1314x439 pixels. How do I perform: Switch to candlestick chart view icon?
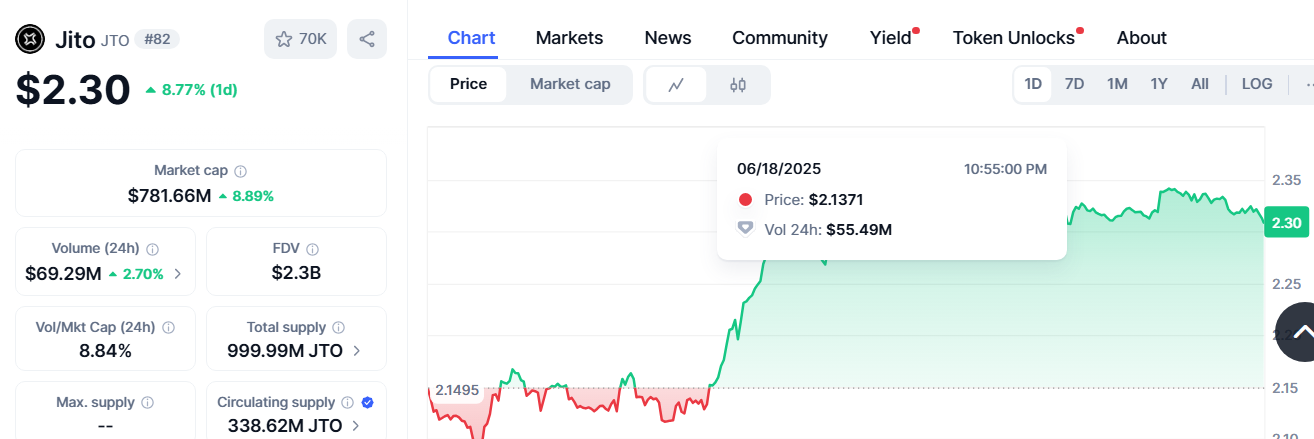click(738, 85)
